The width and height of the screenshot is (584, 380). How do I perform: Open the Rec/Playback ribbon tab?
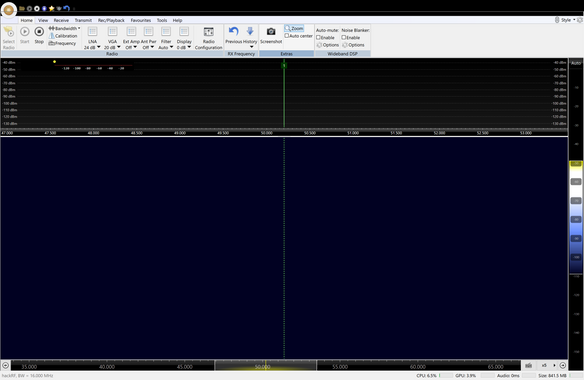point(111,20)
